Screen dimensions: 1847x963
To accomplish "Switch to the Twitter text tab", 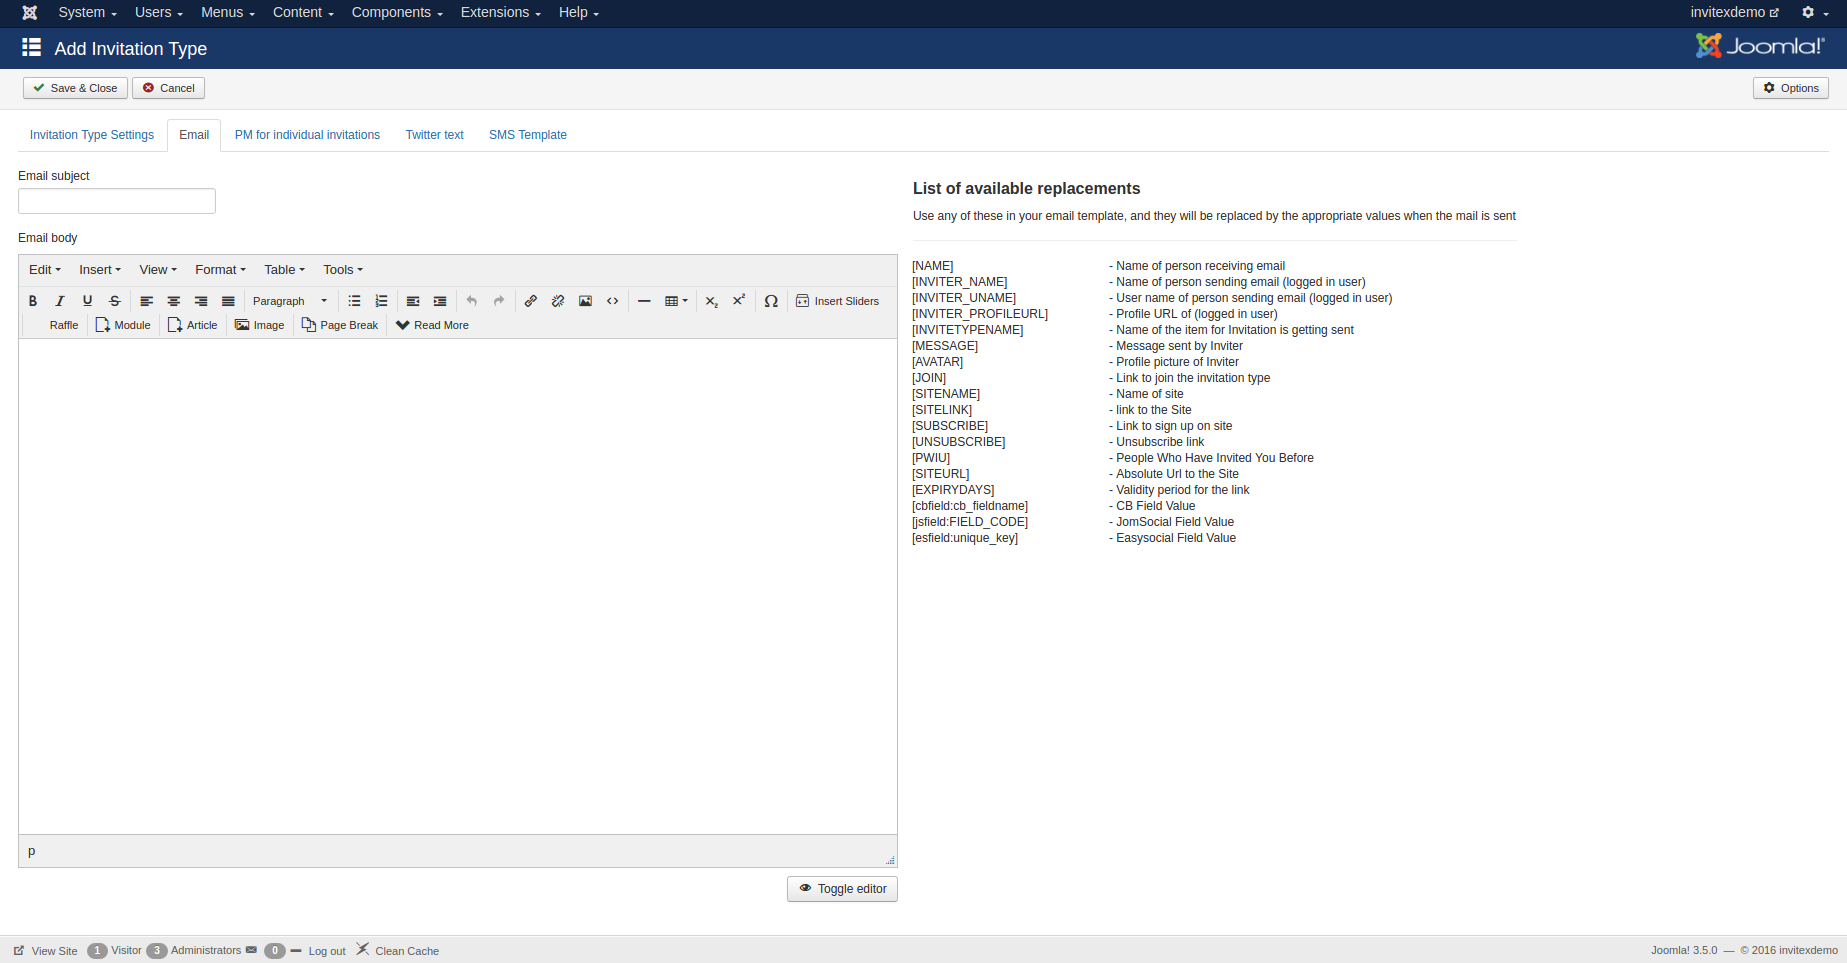I will (434, 135).
